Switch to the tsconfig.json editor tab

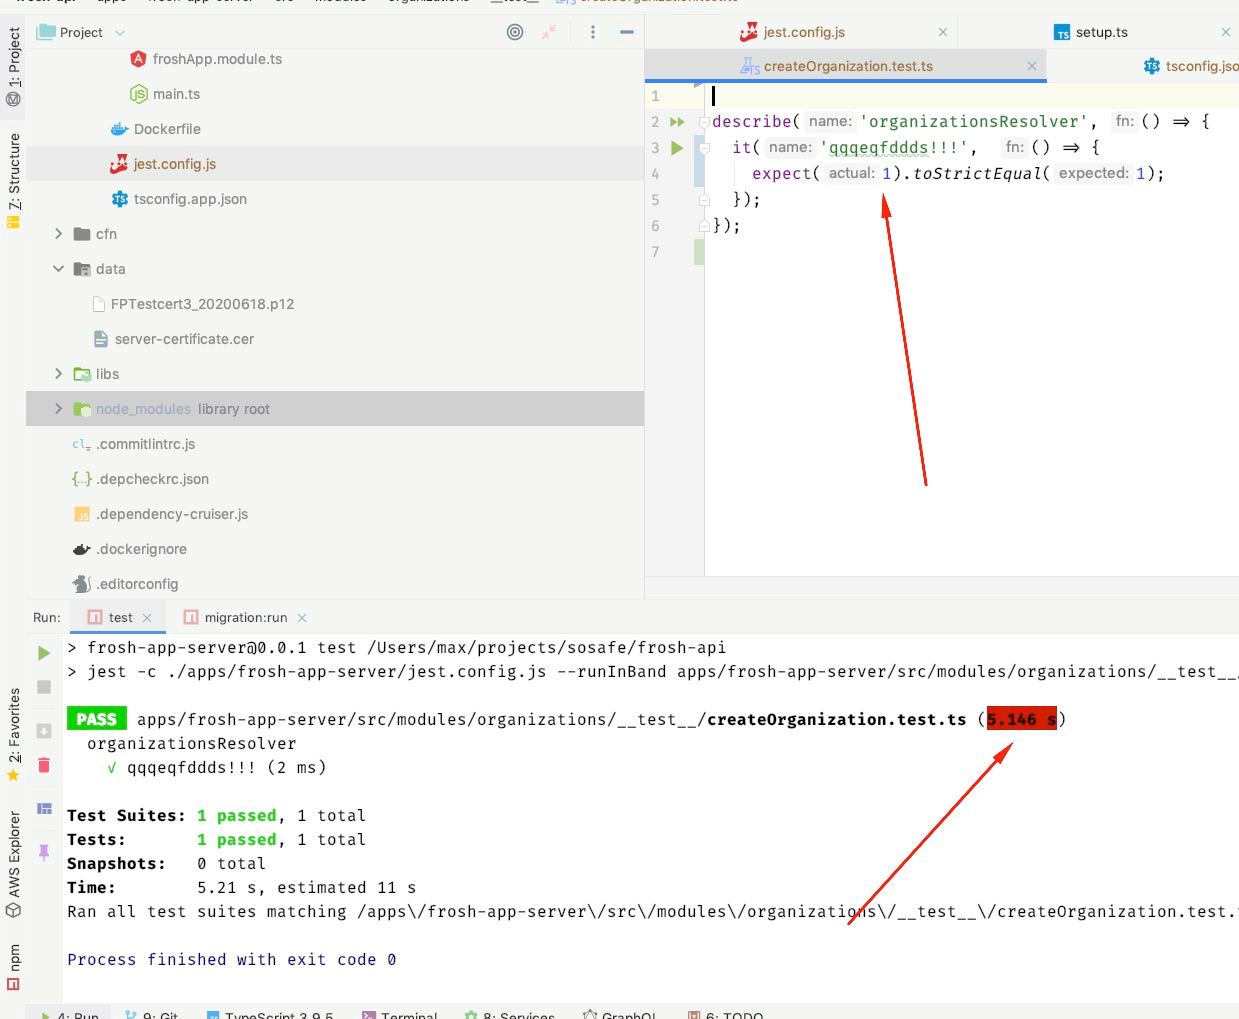[1192, 66]
